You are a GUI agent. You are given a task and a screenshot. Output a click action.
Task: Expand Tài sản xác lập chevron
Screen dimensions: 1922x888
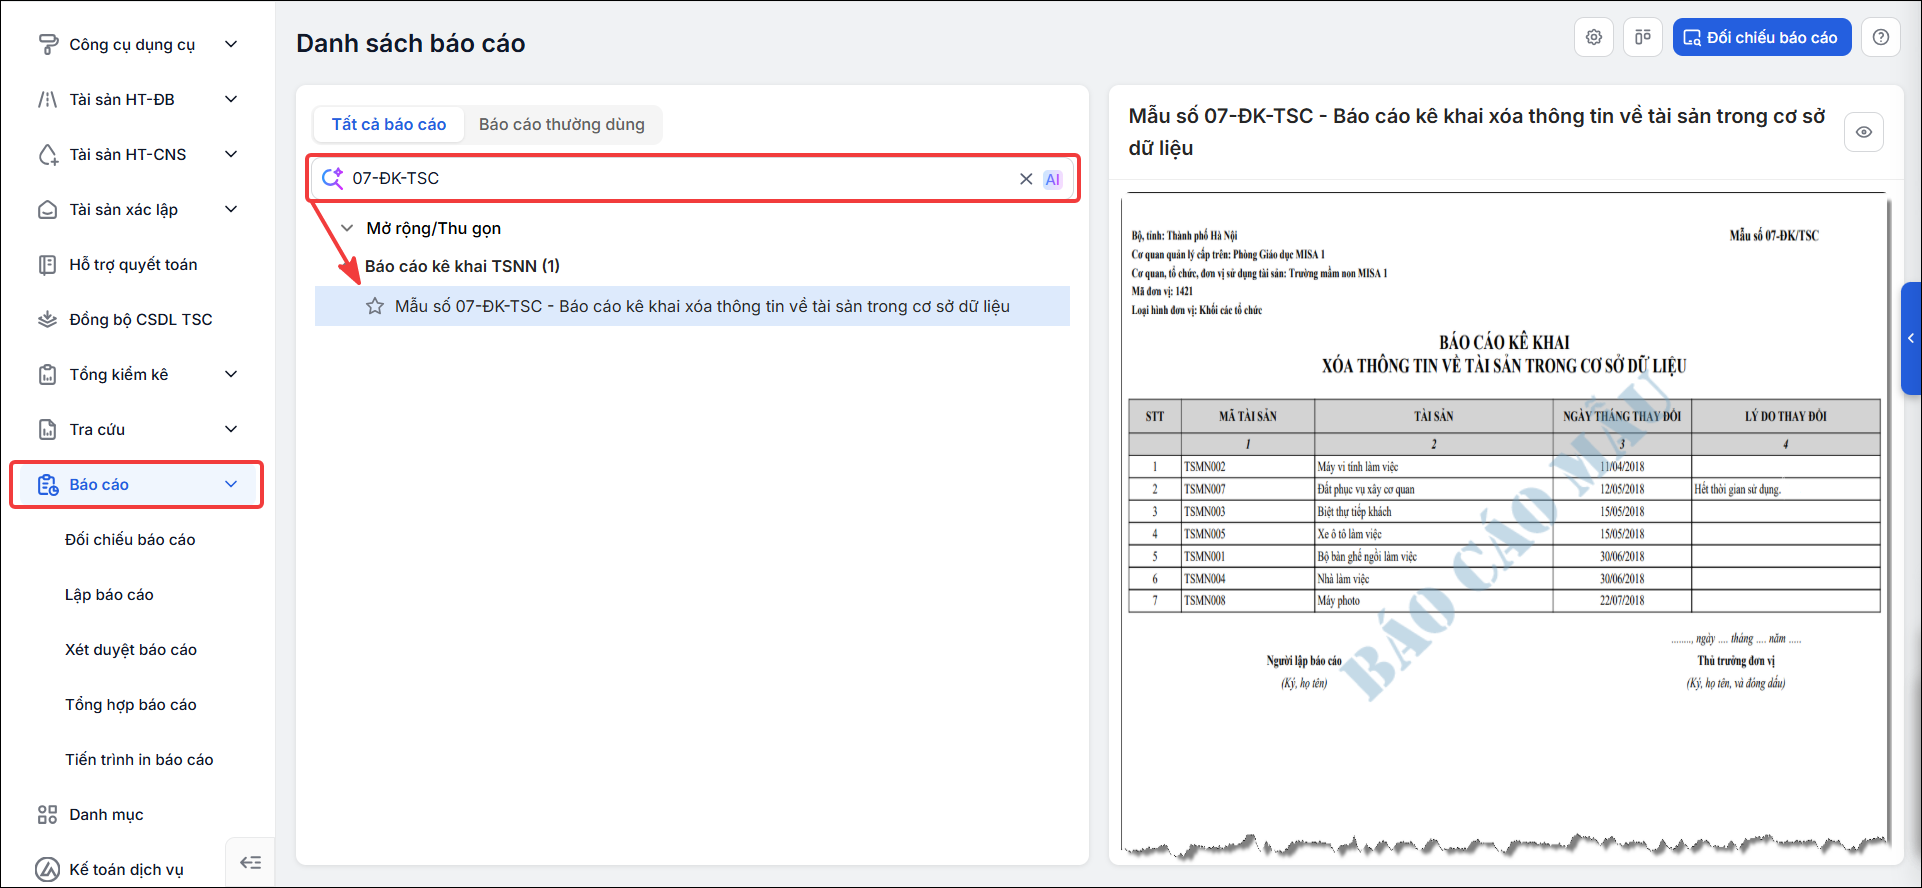[x=231, y=209]
